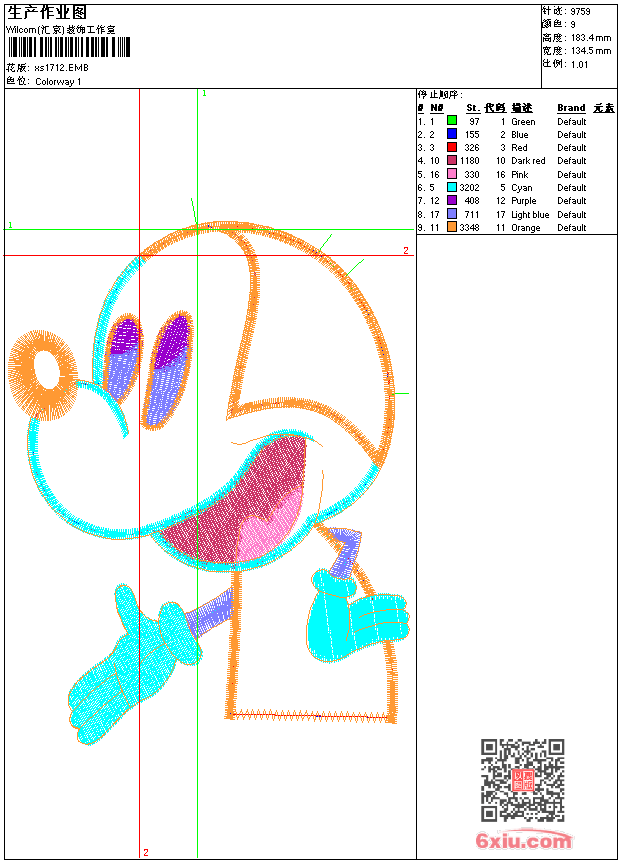Click the QR code image
The height and width of the screenshot is (860, 620).
coord(523,780)
